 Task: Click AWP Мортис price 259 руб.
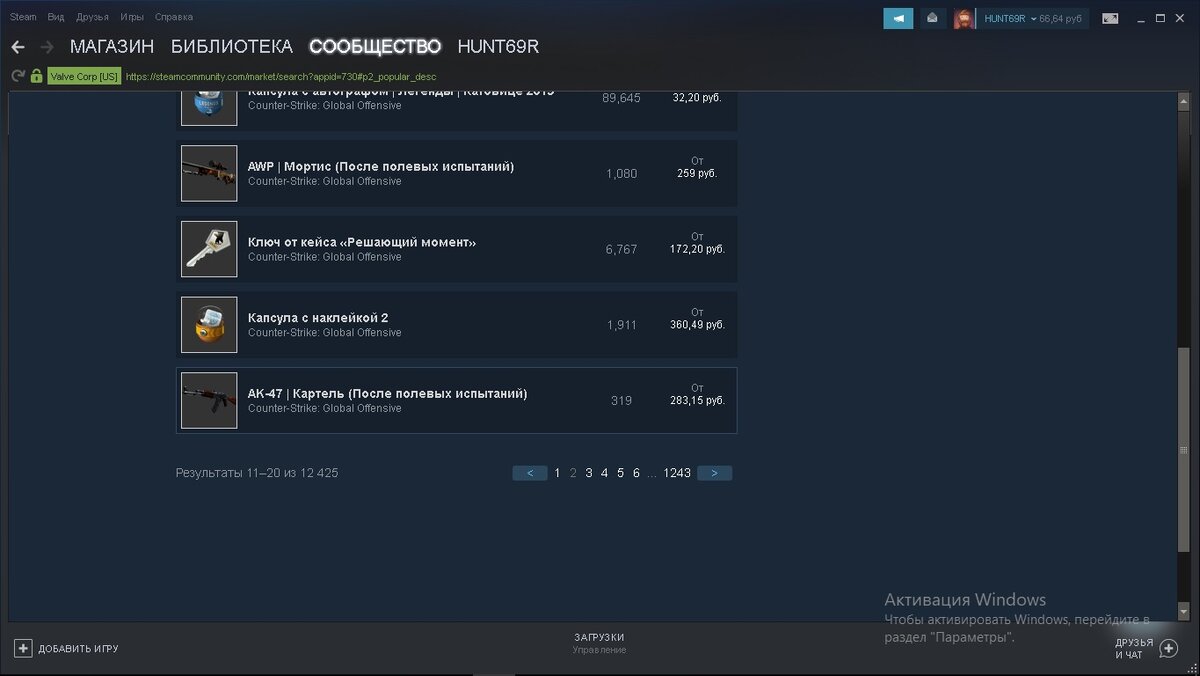click(x=697, y=173)
